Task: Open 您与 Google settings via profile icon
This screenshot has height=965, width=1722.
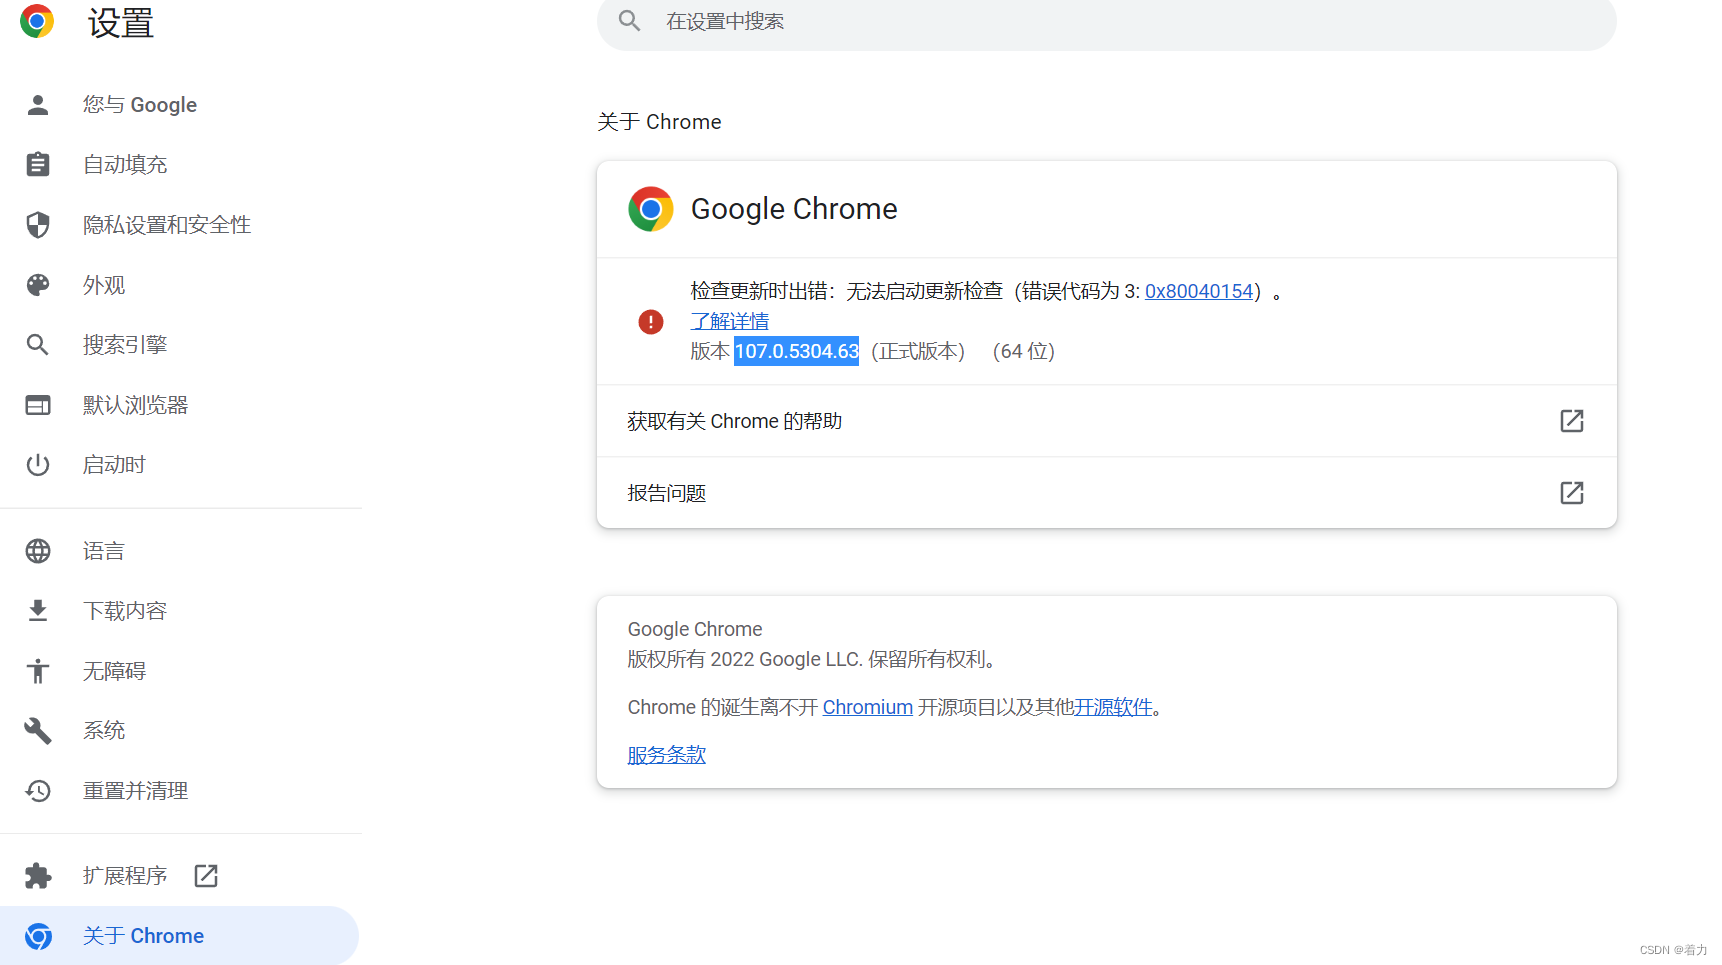Action: click(x=37, y=104)
